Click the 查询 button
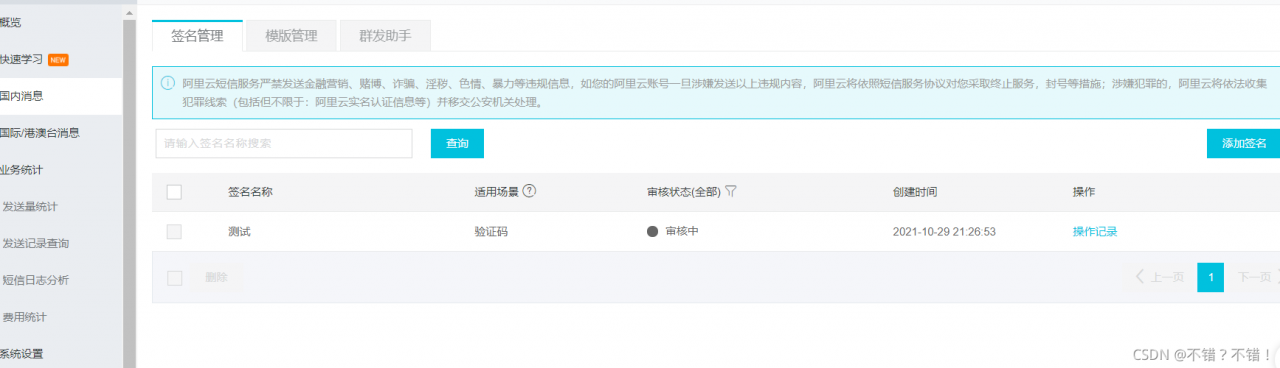This screenshot has height=368, width=1280. tap(457, 143)
